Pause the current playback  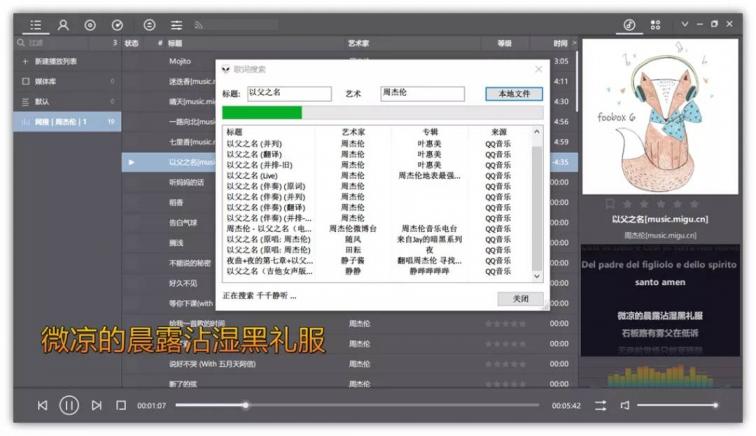69,406
